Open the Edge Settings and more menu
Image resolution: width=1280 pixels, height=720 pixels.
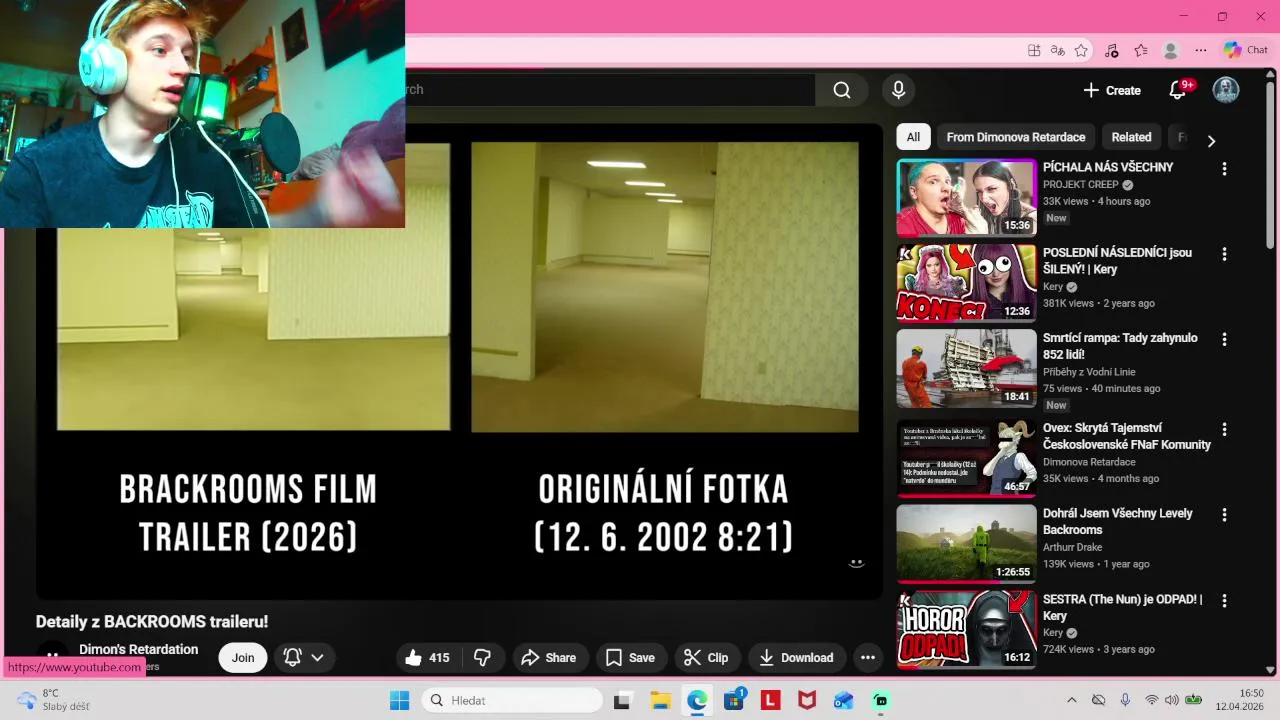pyautogui.click(x=1201, y=50)
